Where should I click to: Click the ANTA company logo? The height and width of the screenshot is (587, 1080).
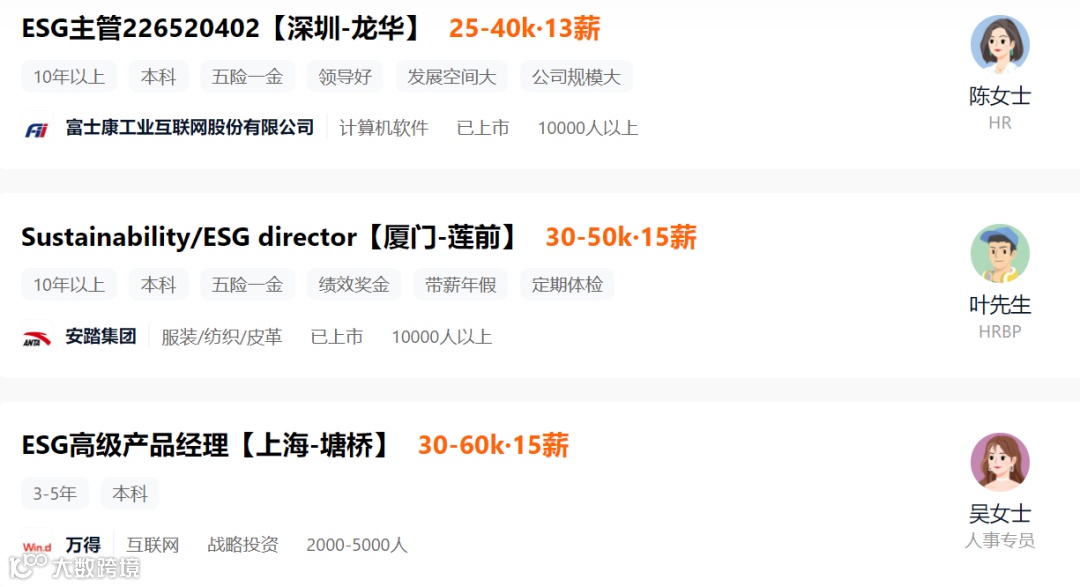point(37,337)
